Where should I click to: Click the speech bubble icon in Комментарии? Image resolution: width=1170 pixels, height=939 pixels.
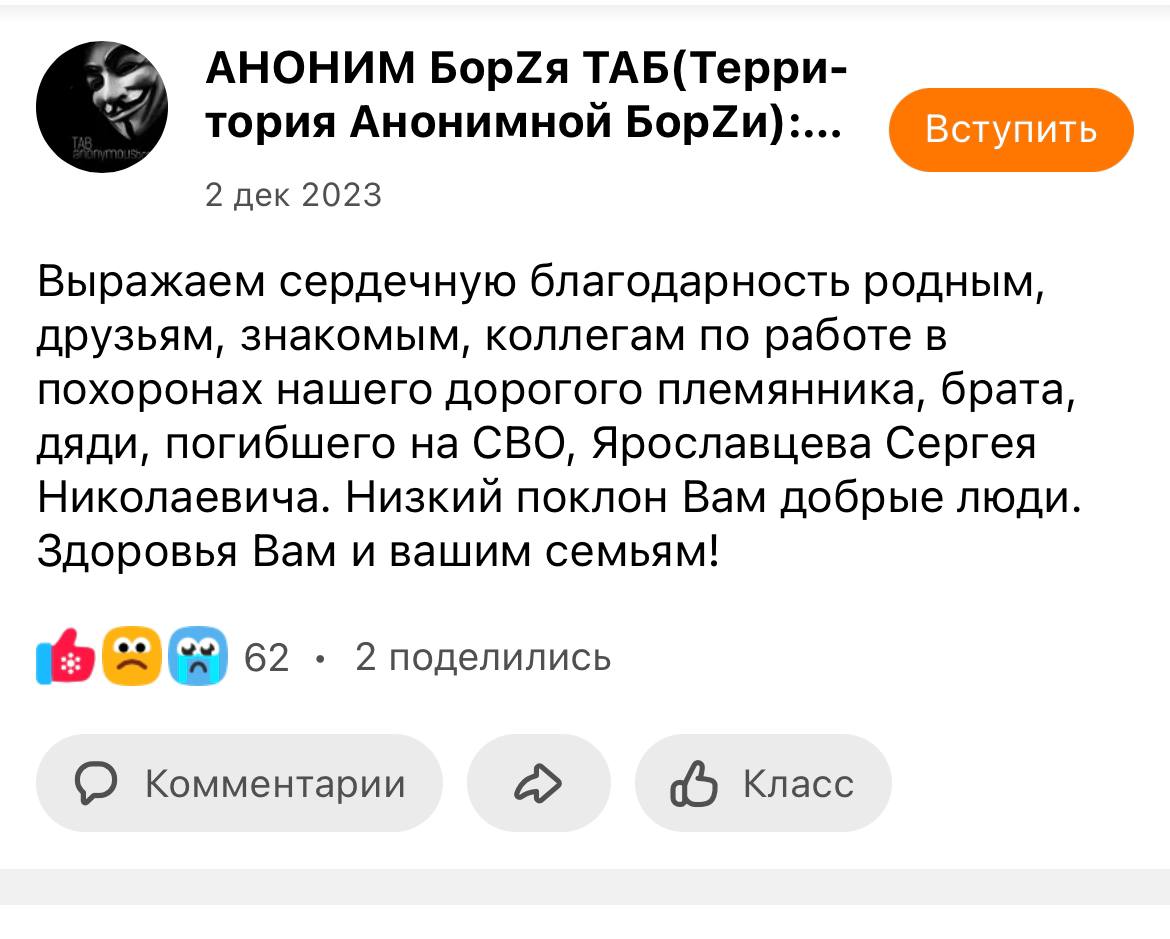point(97,784)
